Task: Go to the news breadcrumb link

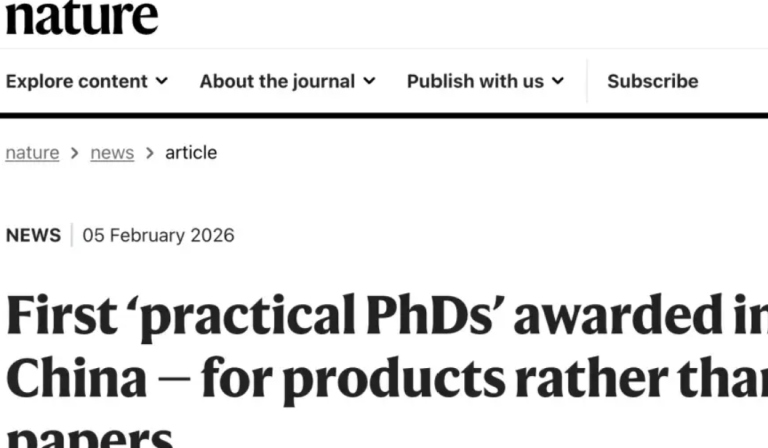Action: (112, 153)
